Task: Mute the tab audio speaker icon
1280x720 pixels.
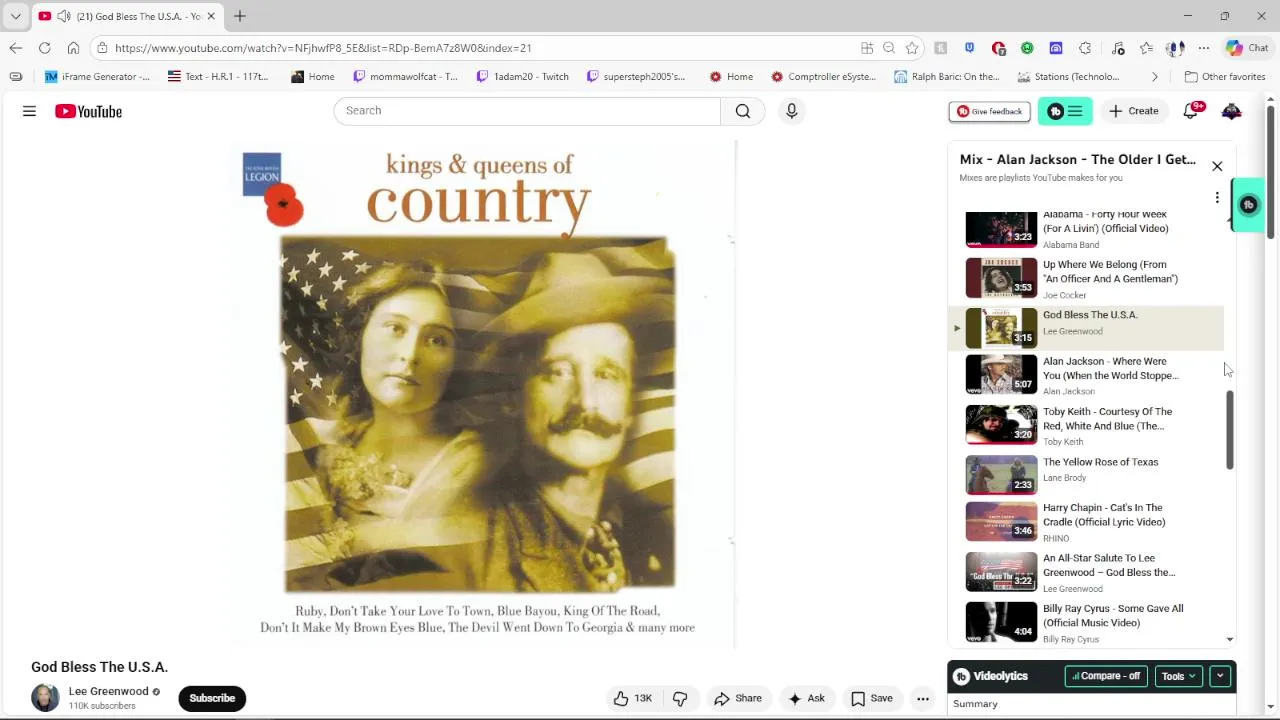Action: click(64, 17)
